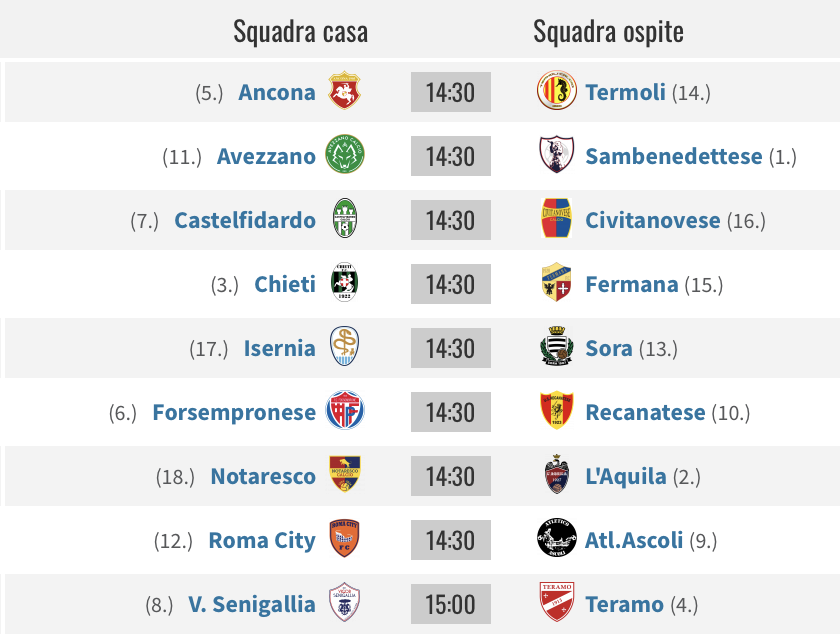Click the Chieti club badge

(x=344, y=282)
